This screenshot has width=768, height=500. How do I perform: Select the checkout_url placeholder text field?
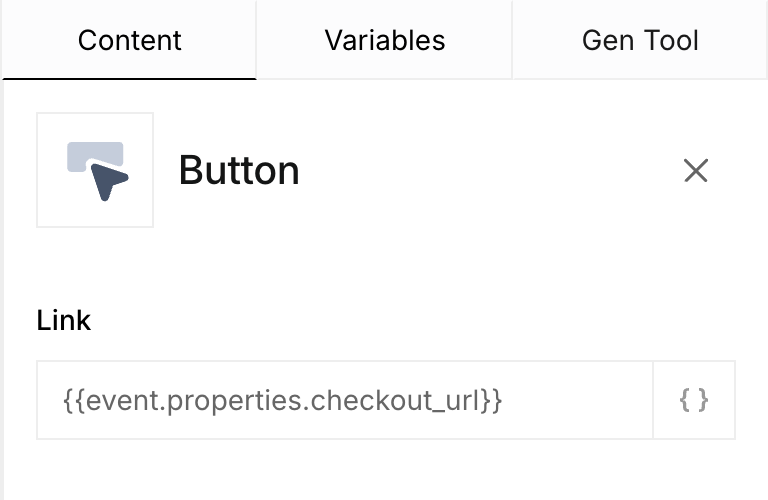pos(345,400)
